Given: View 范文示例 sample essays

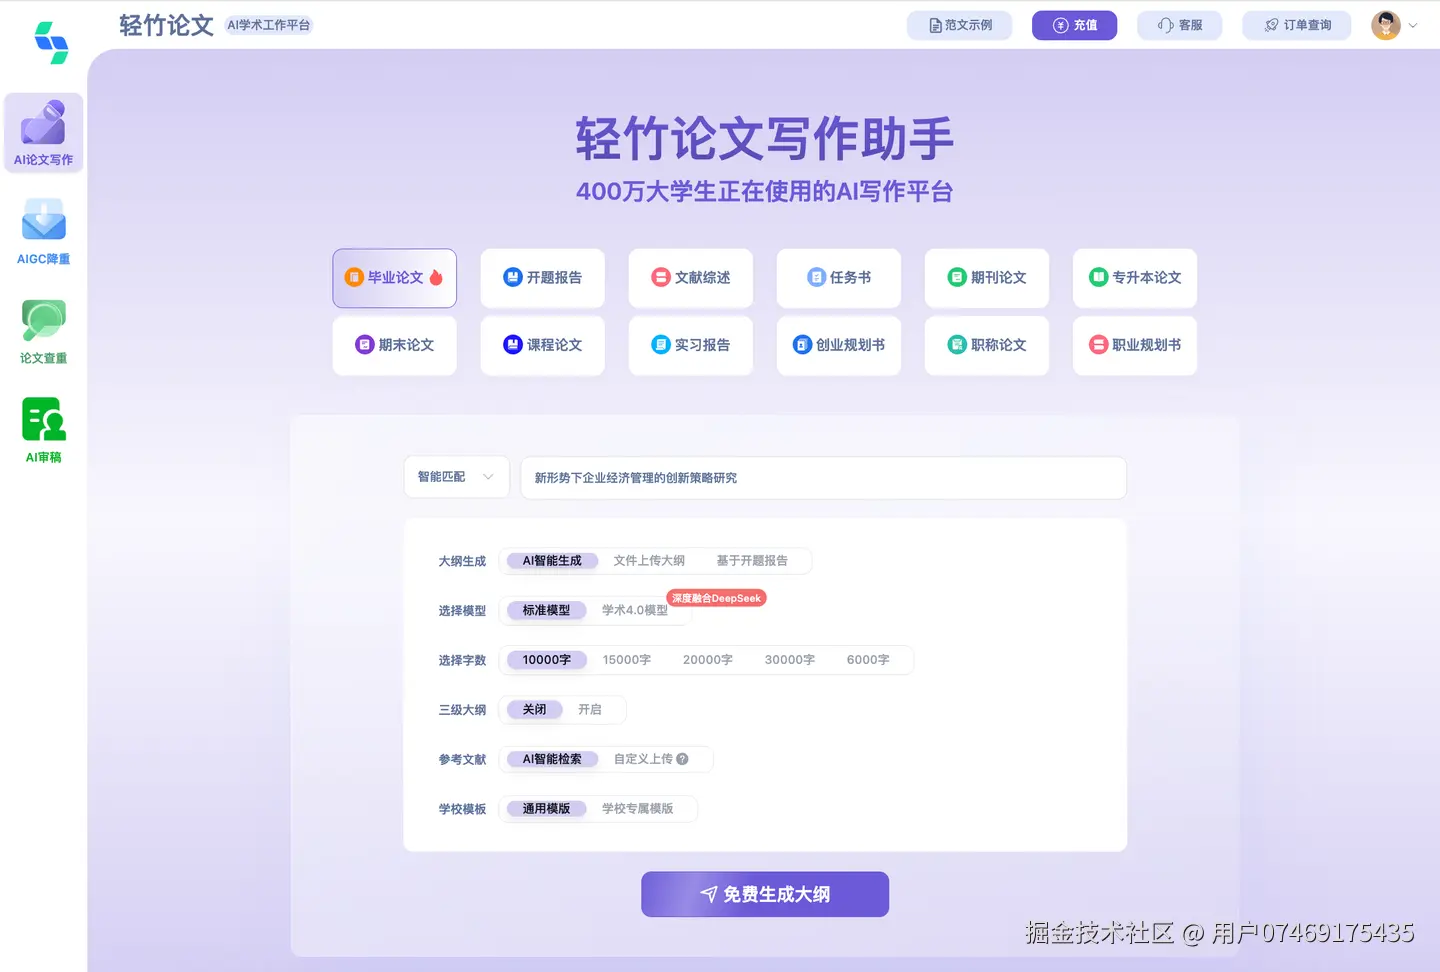Looking at the screenshot, I should coord(959,25).
